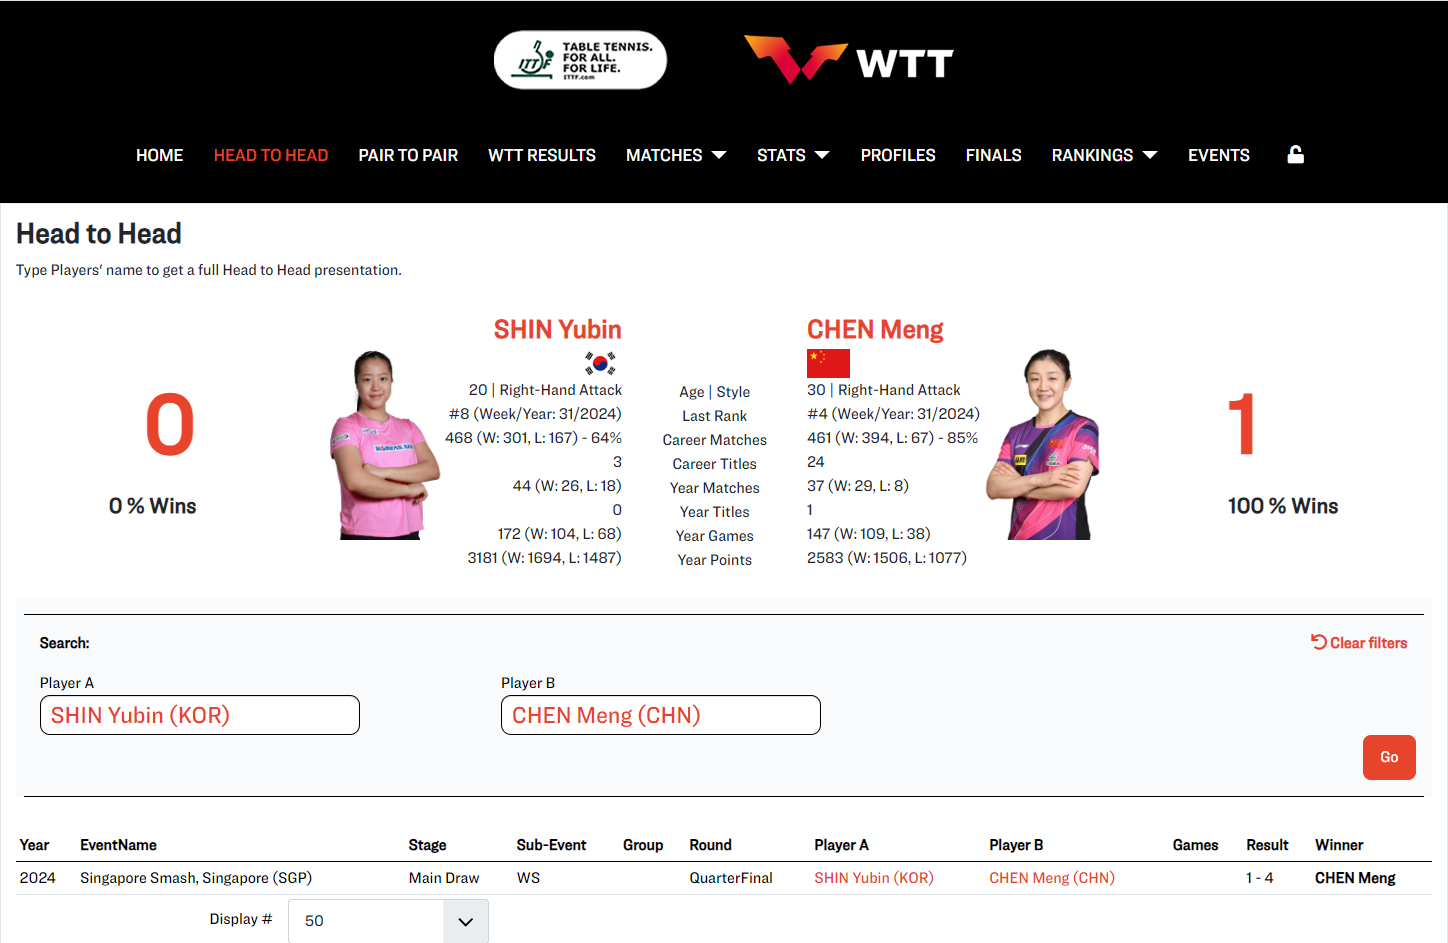Image resolution: width=1448 pixels, height=943 pixels.
Task: Click the Clear filters link
Action: point(1359,643)
